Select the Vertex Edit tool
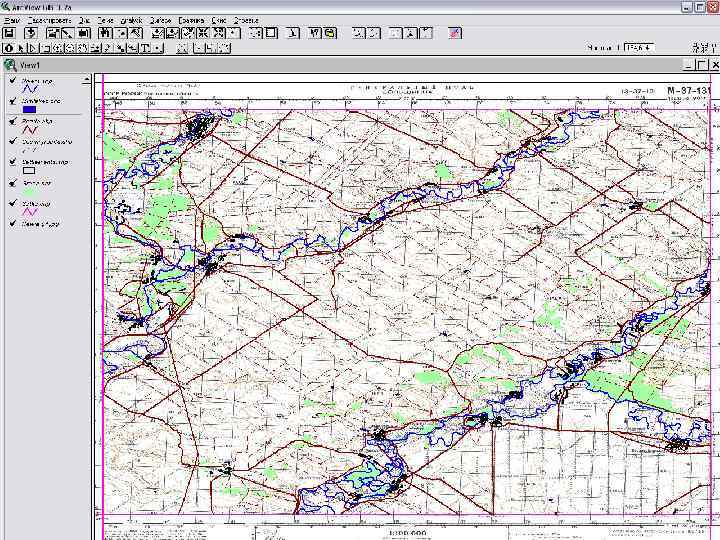This screenshot has width=720, height=540. coord(32,48)
